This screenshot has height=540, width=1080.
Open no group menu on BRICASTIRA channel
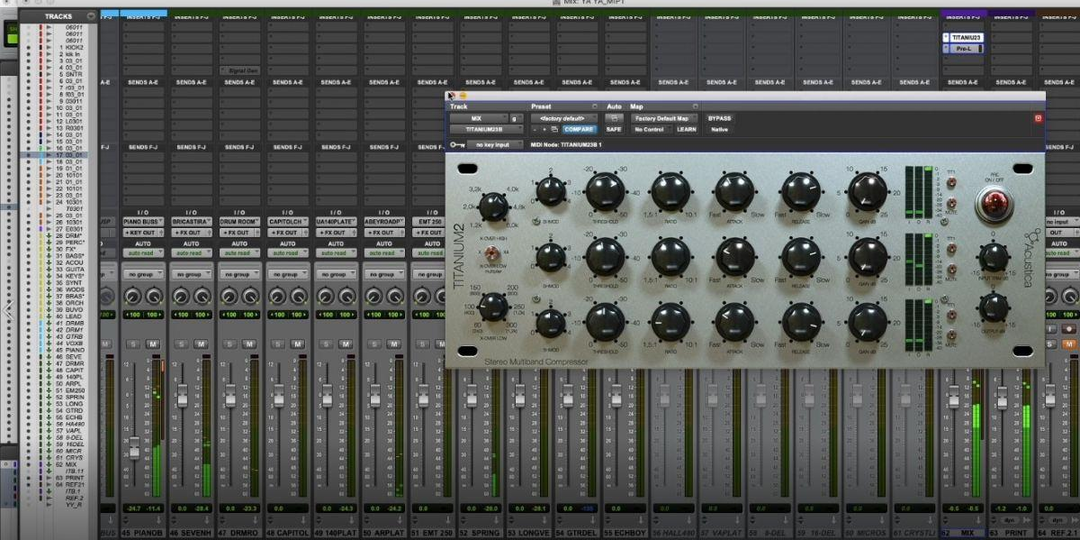tap(191, 274)
